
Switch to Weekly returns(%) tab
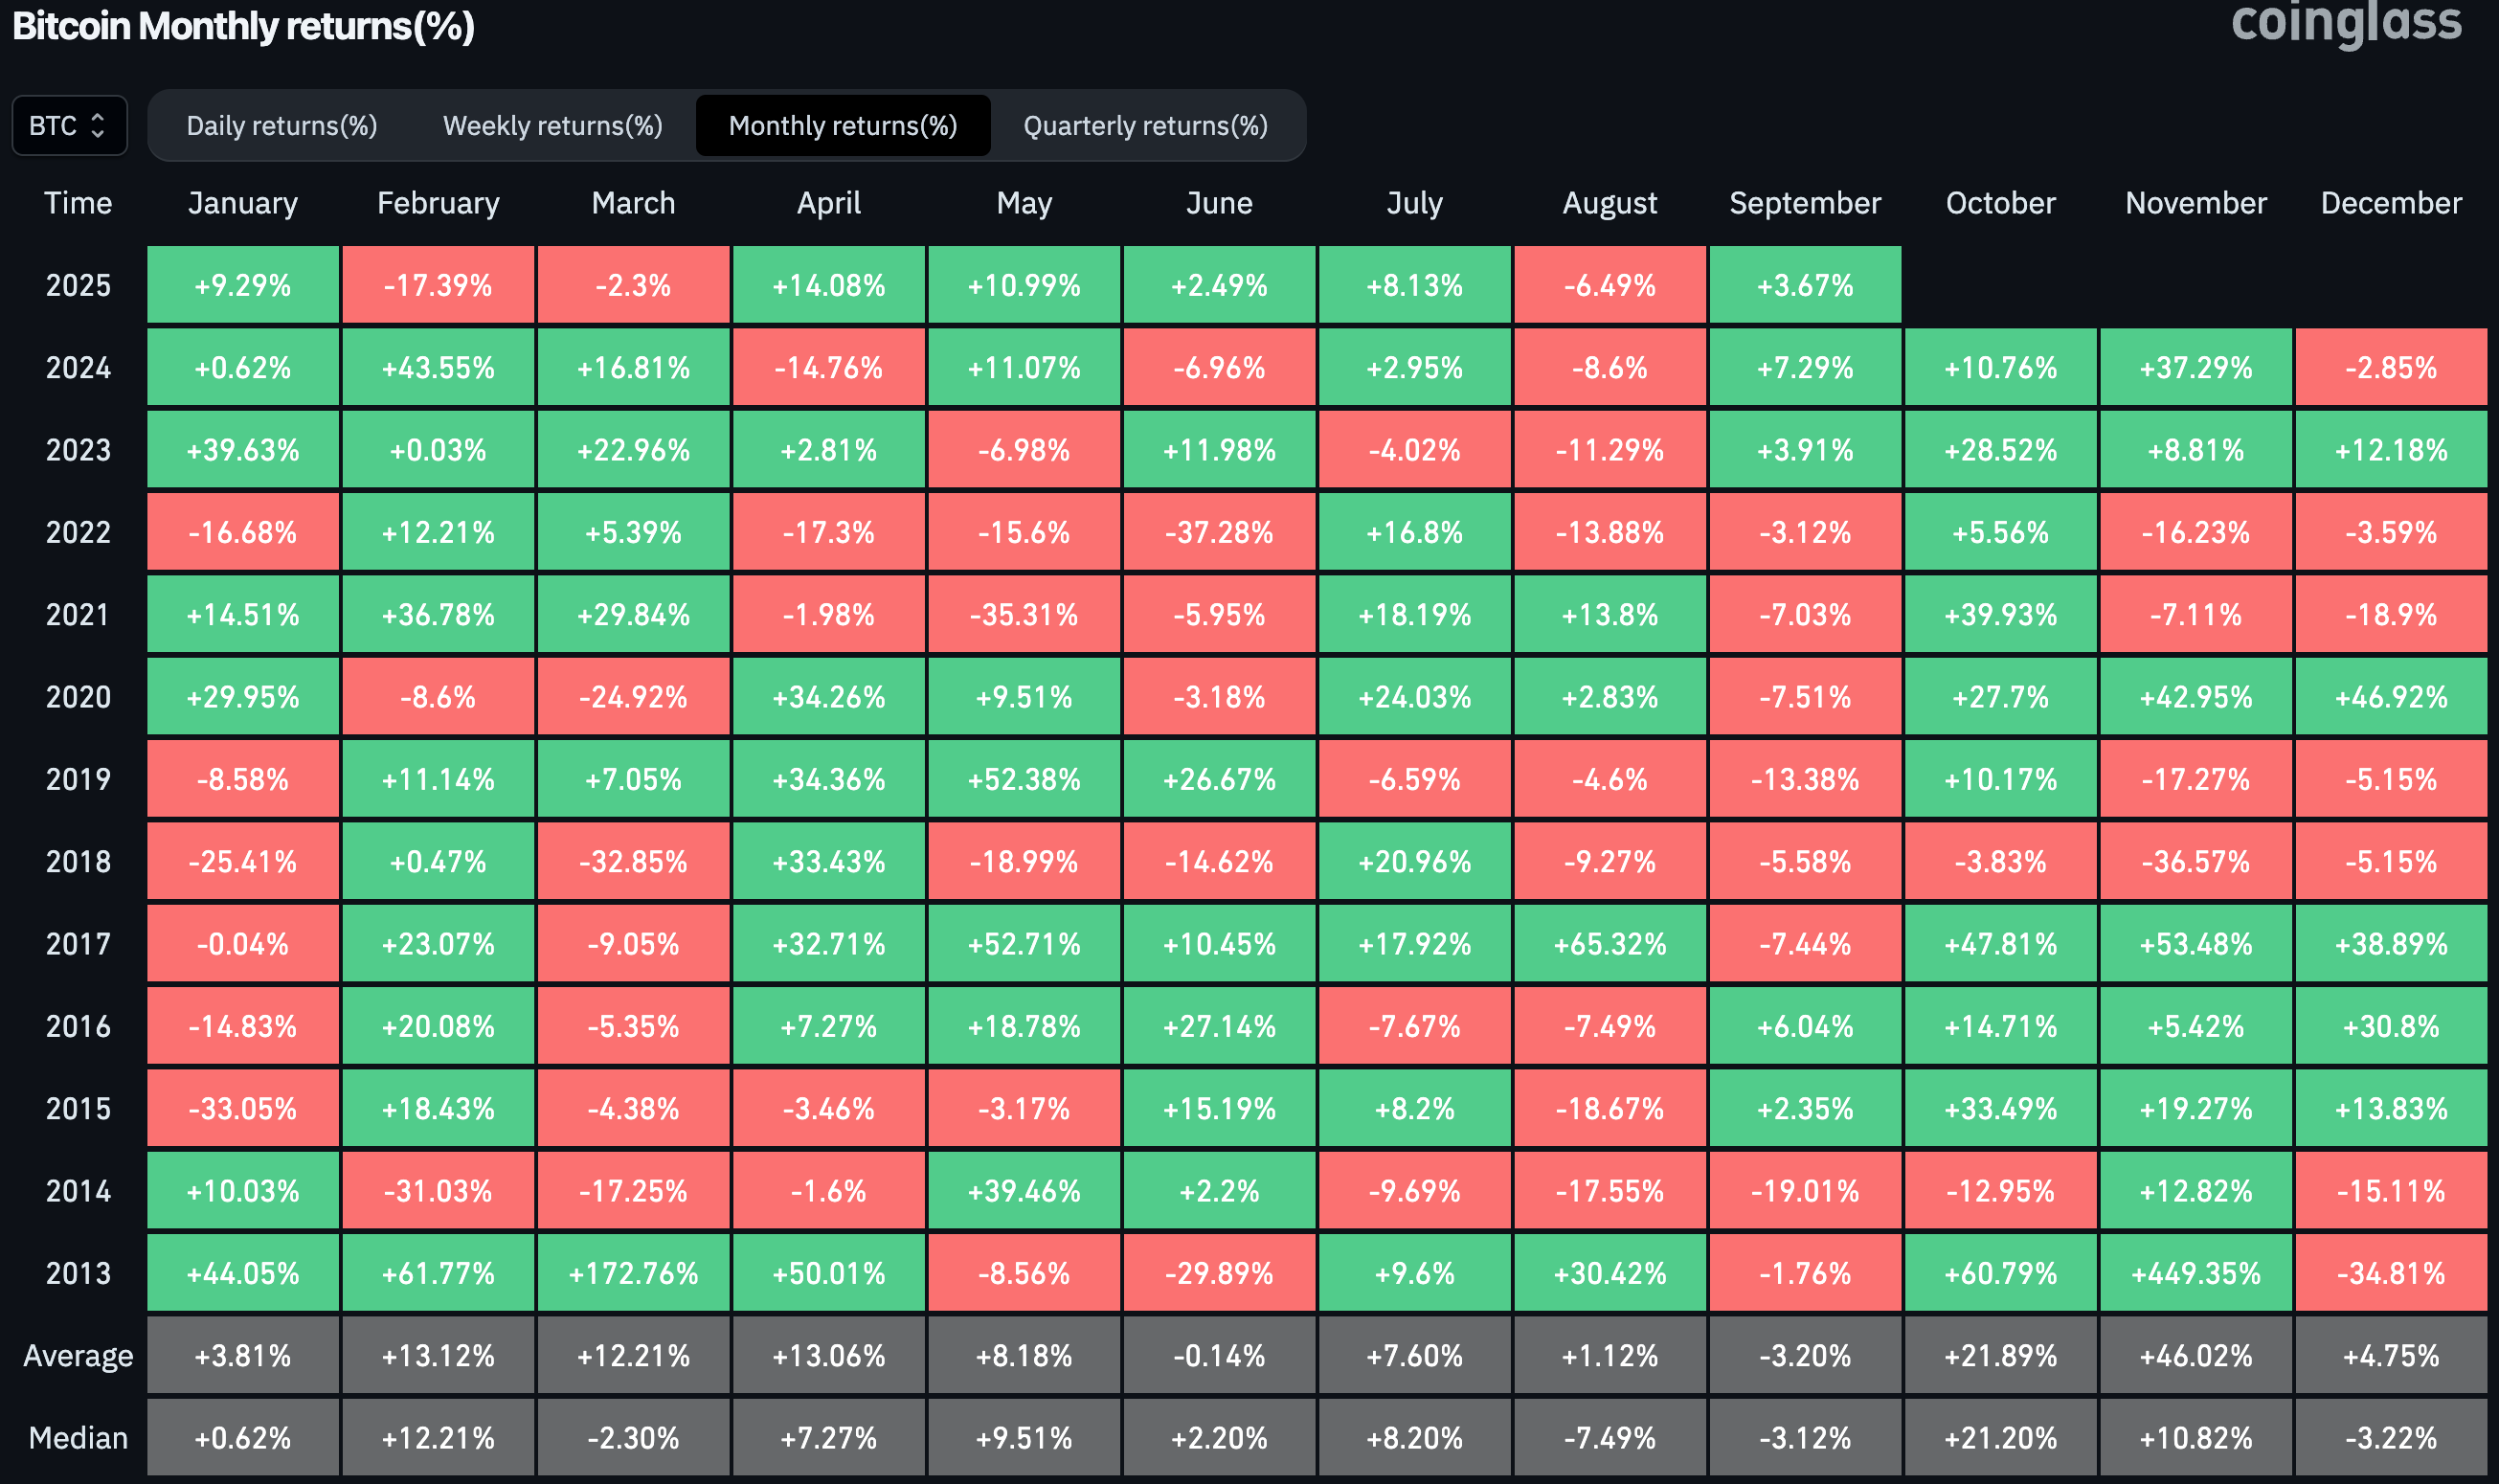552,126
